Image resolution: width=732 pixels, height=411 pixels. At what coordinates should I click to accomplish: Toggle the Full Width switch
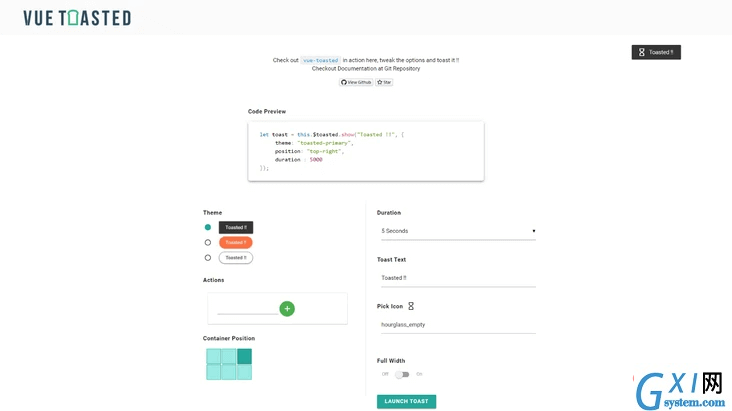pos(402,374)
